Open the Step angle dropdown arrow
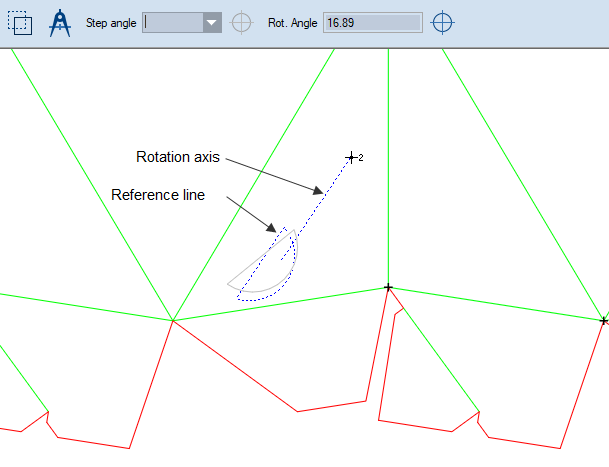Viewport: 609px width, 467px height. pos(211,22)
